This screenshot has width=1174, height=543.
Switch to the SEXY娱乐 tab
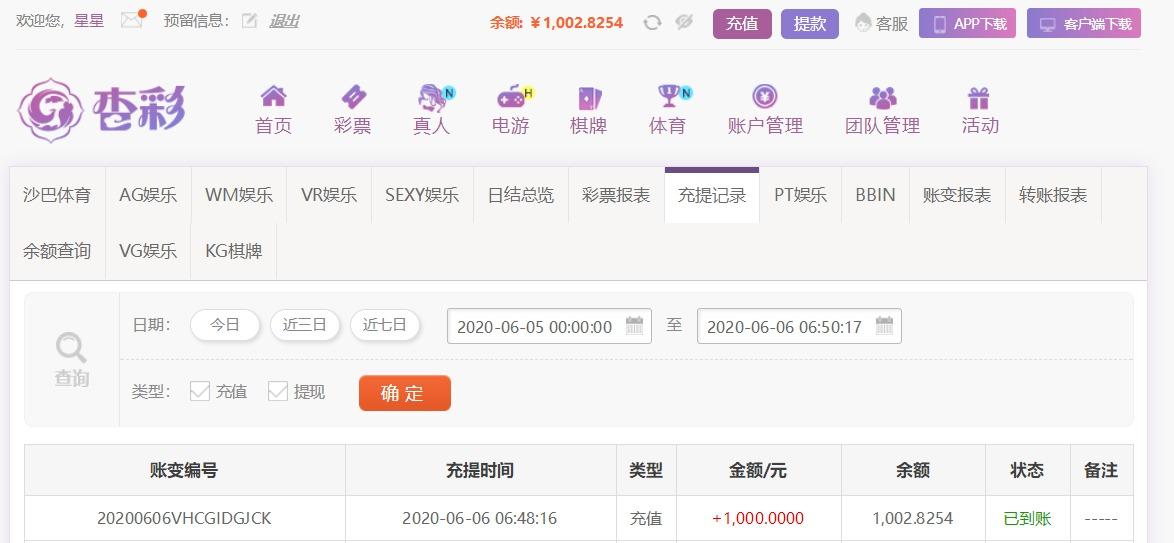pyautogui.click(x=422, y=195)
